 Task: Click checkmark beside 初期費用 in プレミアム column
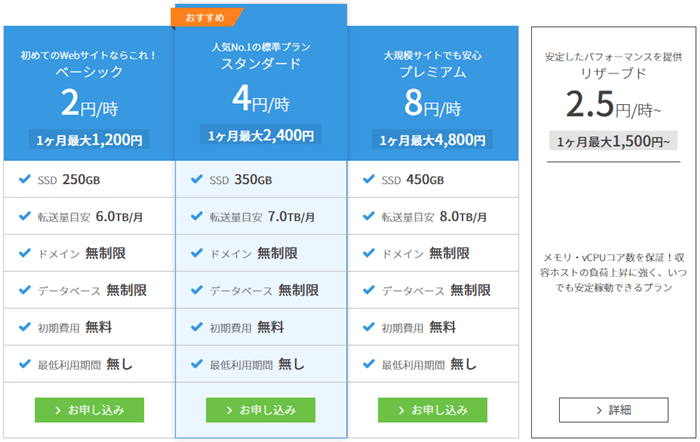(x=369, y=327)
